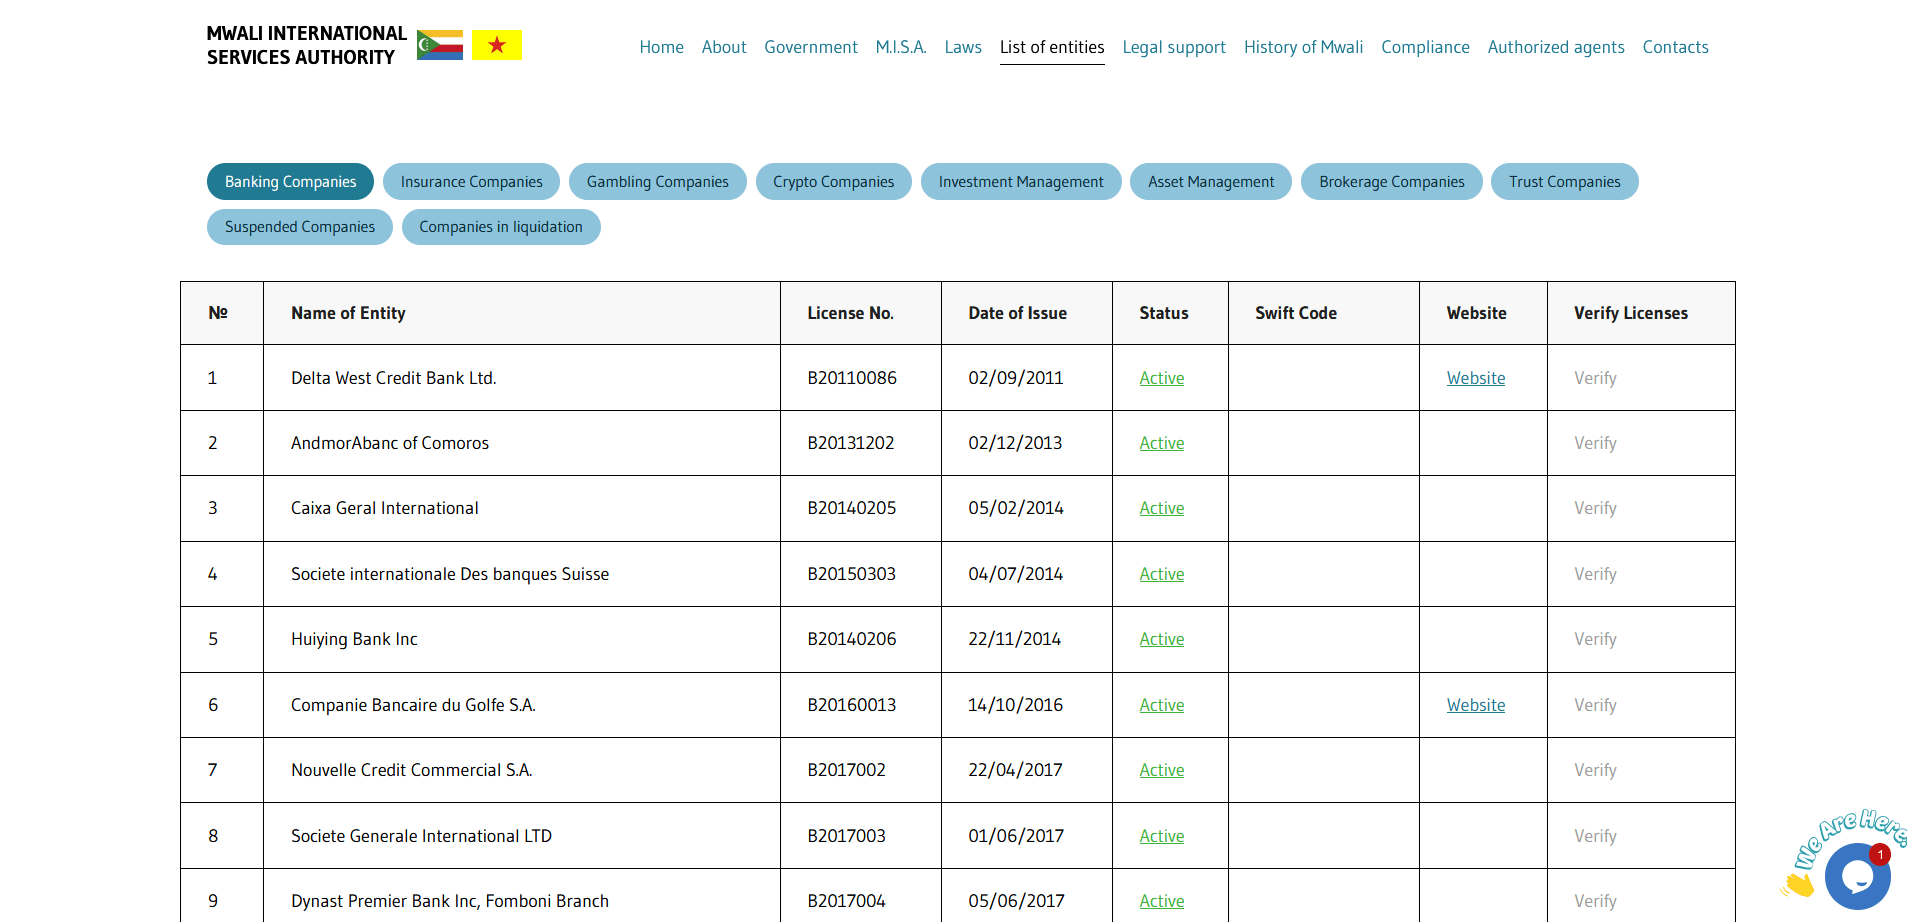1907x922 pixels.
Task: Select entity name Huiying Bank Inc
Action: (354, 639)
